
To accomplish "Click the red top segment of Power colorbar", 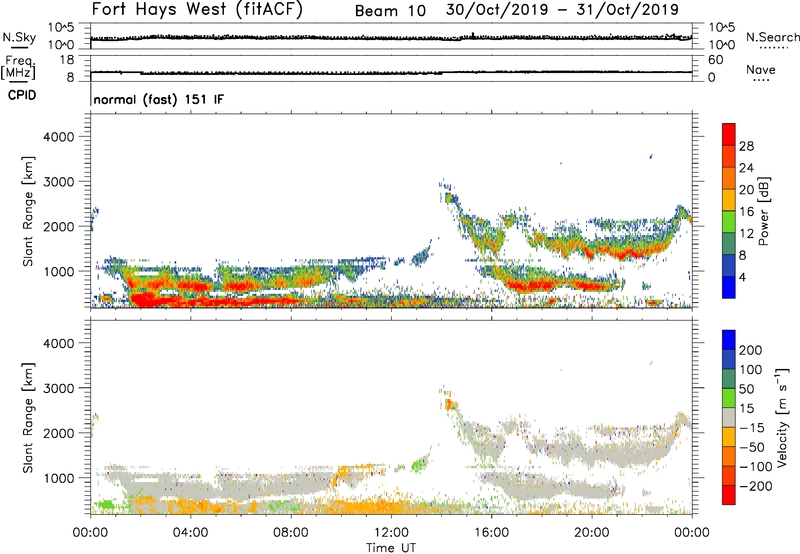I will (x=729, y=134).
